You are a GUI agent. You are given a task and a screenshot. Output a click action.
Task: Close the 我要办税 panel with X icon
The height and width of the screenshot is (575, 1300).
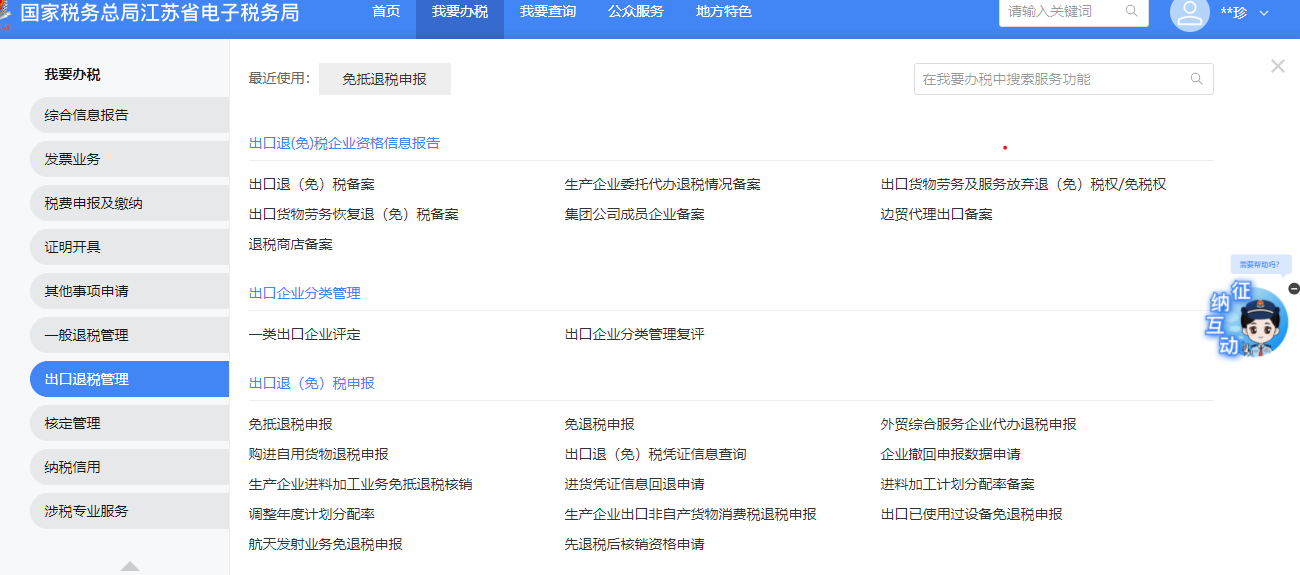point(1277,66)
